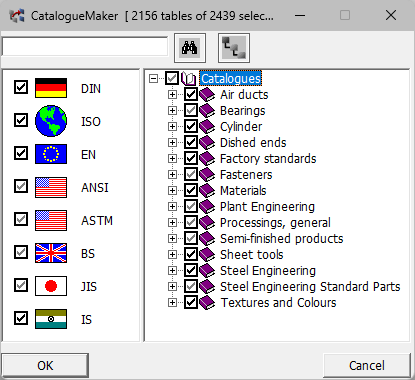
Task: Expand the Dished ends node
Action: (172, 143)
